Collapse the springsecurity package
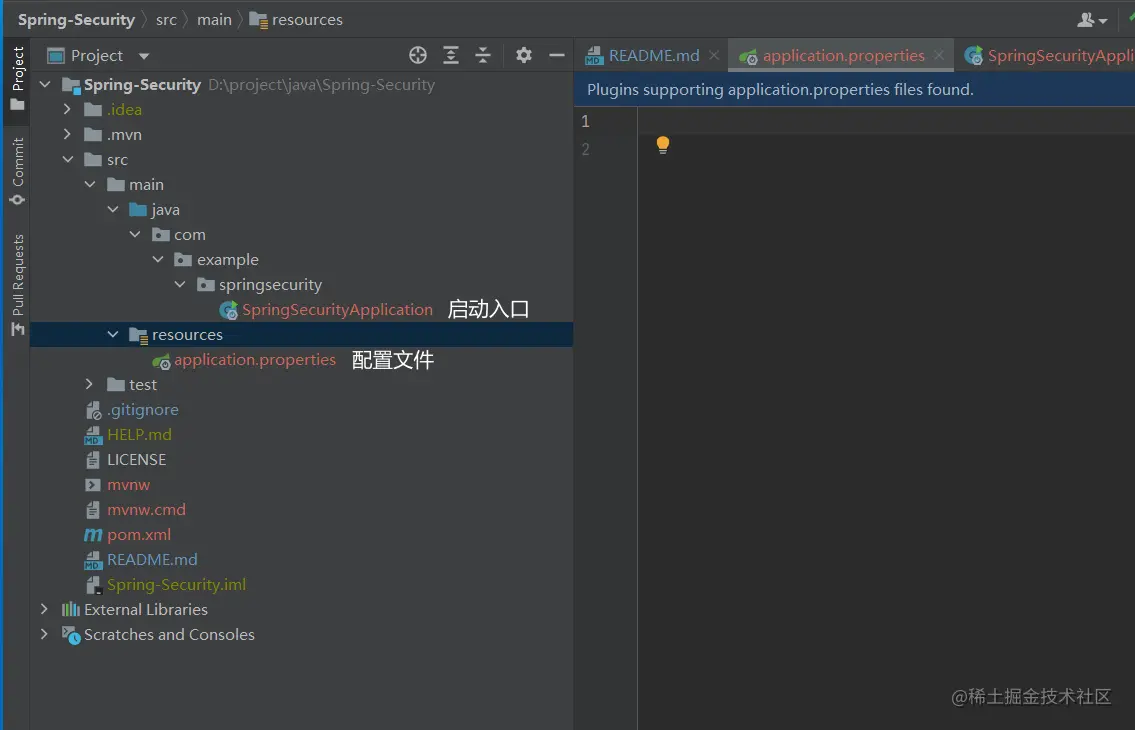 tap(180, 285)
